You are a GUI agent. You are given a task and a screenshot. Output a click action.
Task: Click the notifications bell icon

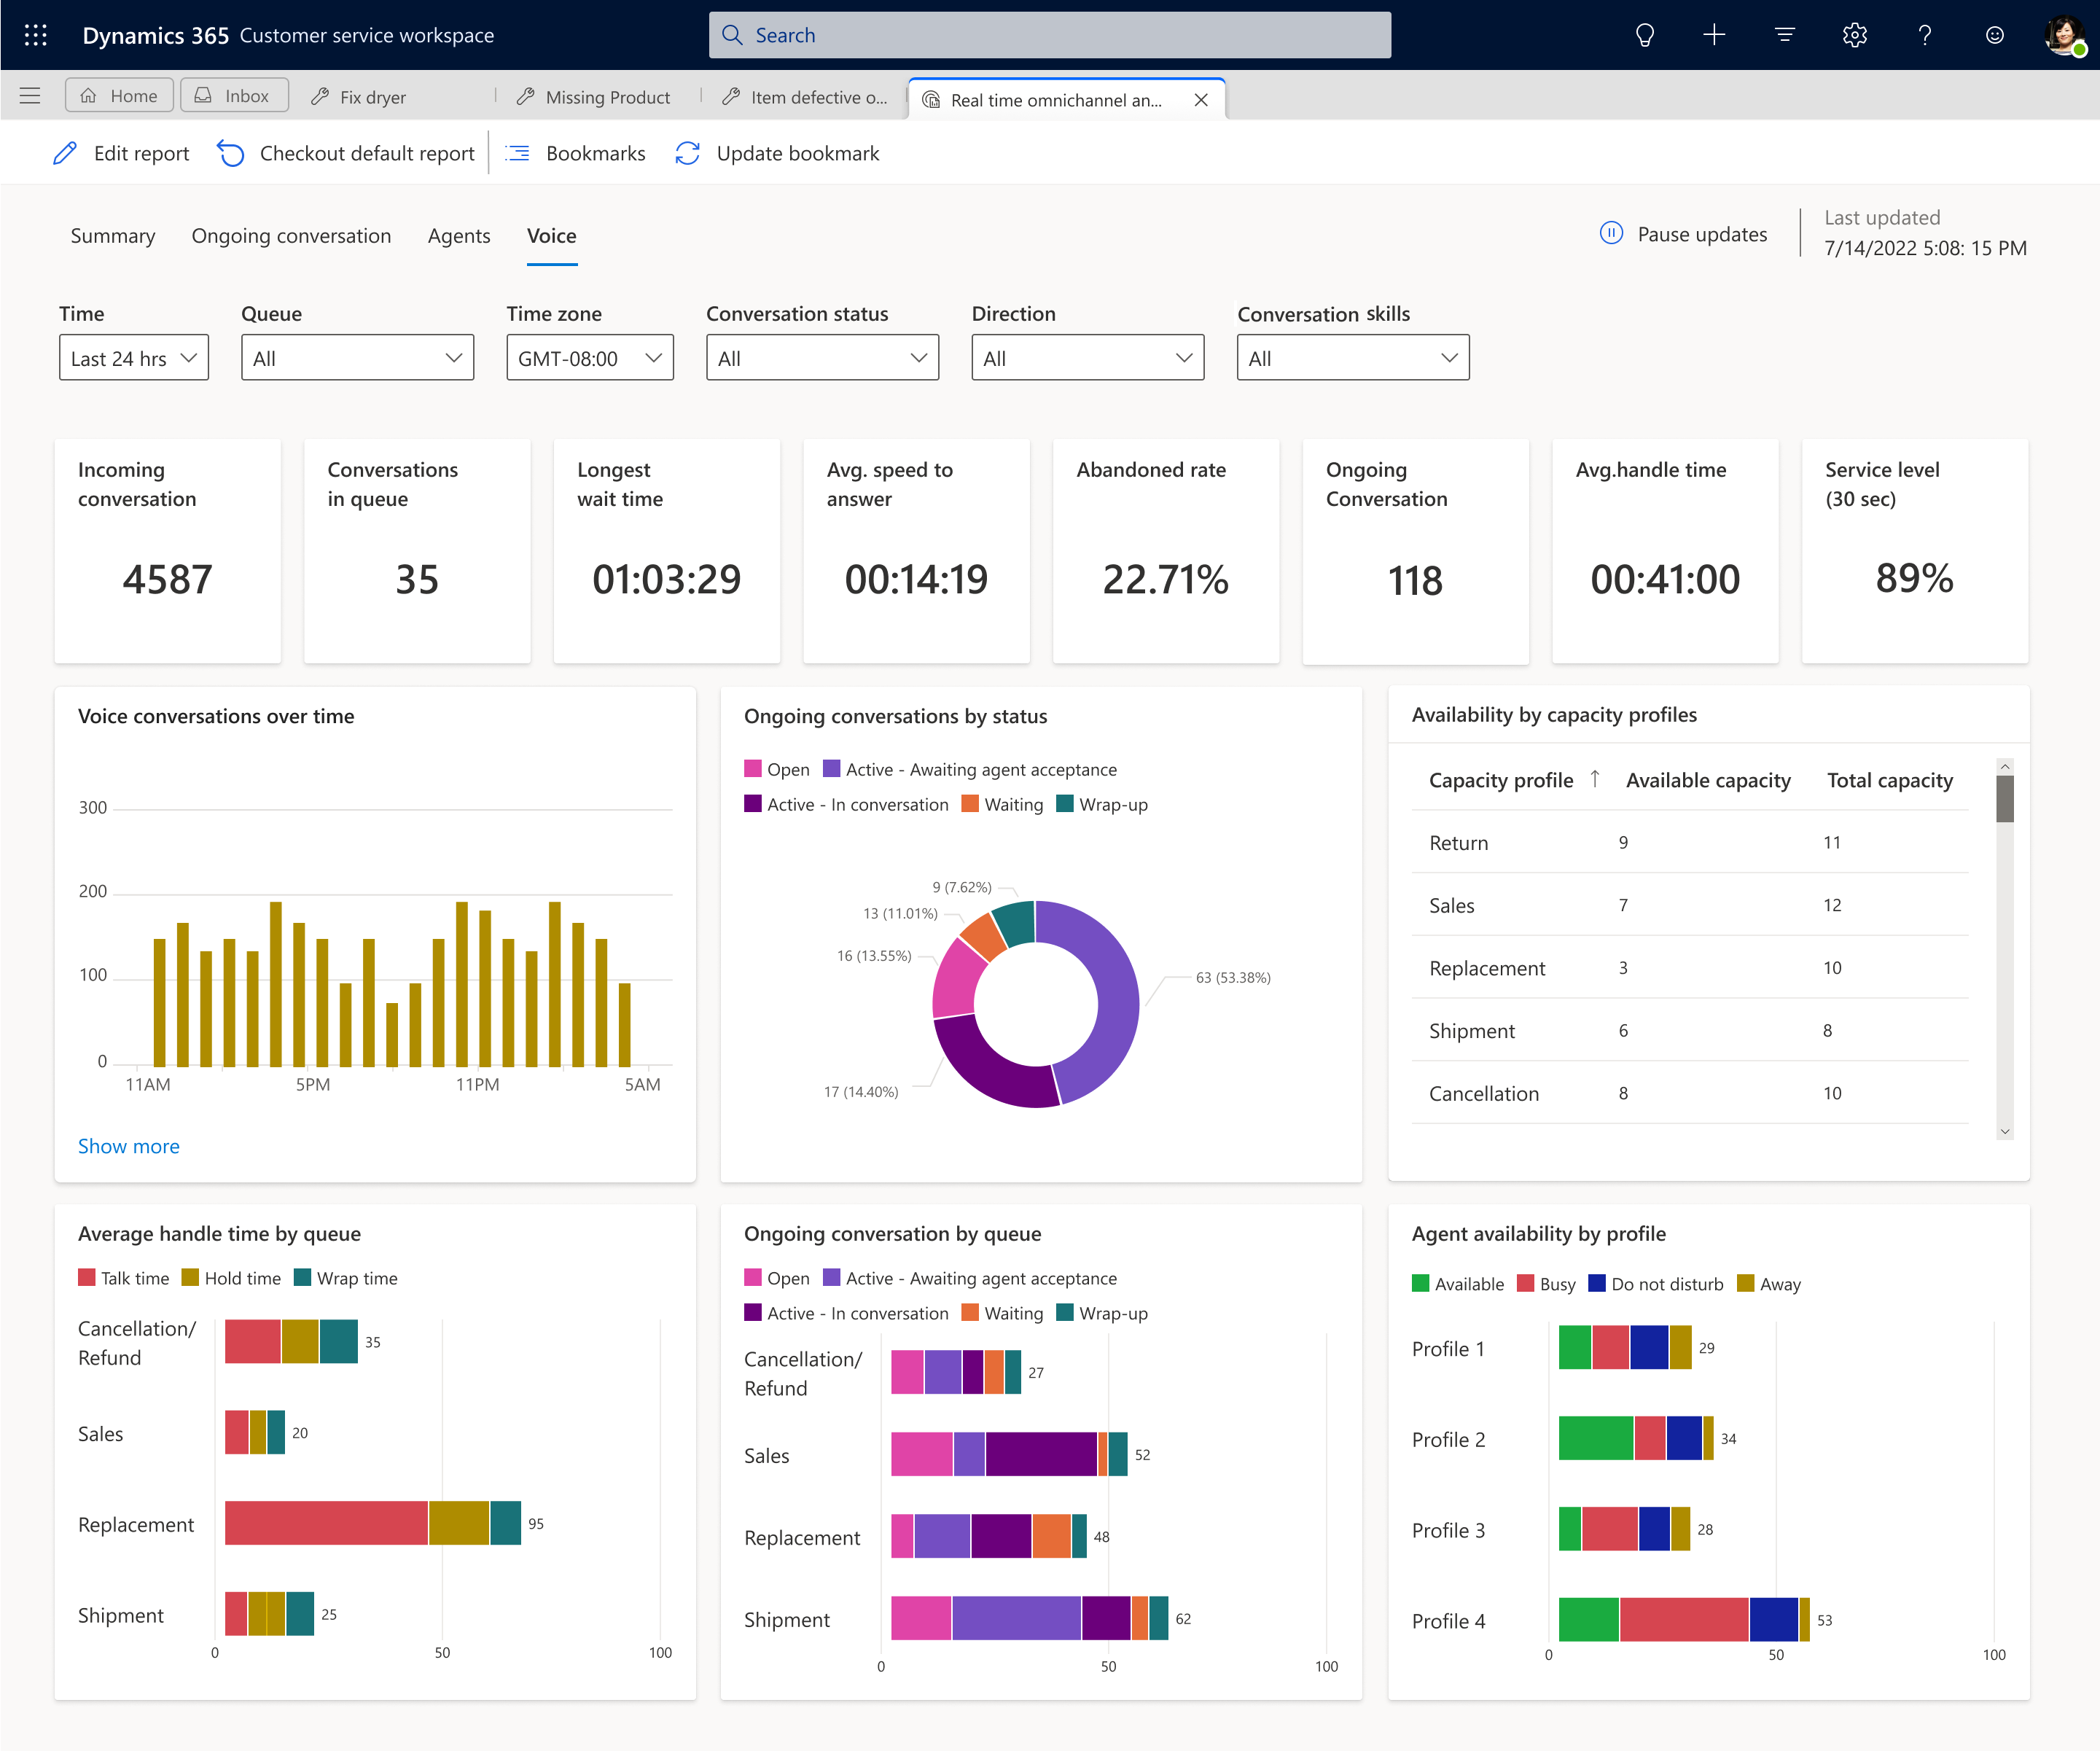click(1643, 33)
